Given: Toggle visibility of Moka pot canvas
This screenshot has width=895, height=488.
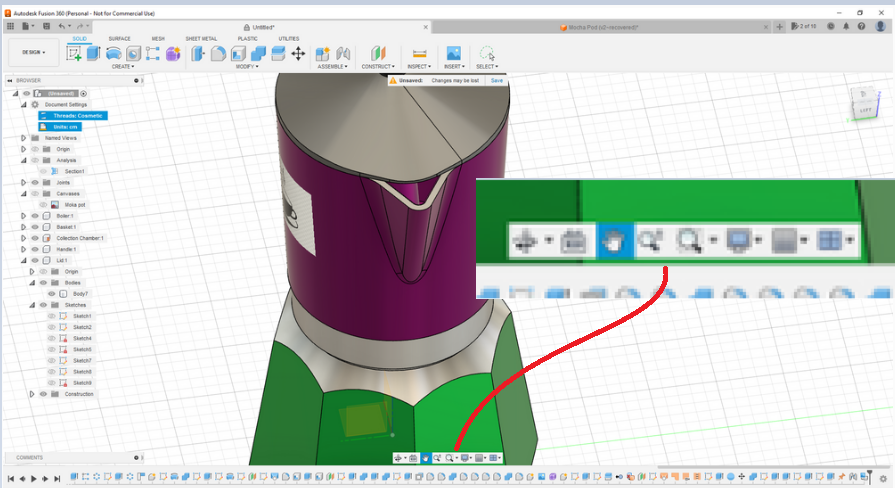Looking at the screenshot, I should tap(43, 204).
